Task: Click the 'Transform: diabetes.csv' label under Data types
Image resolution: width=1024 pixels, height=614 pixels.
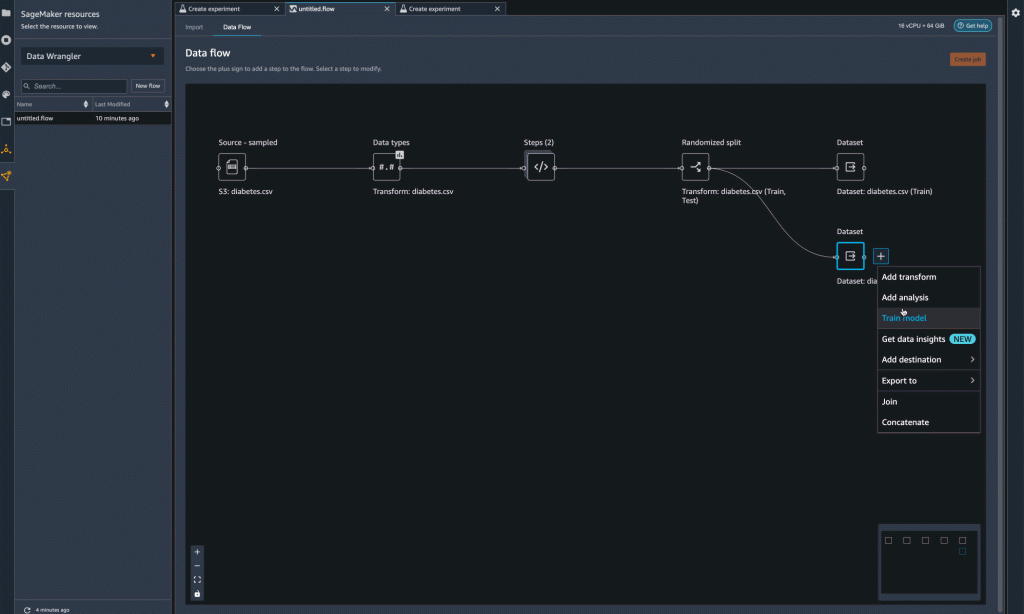Action: [x=413, y=191]
